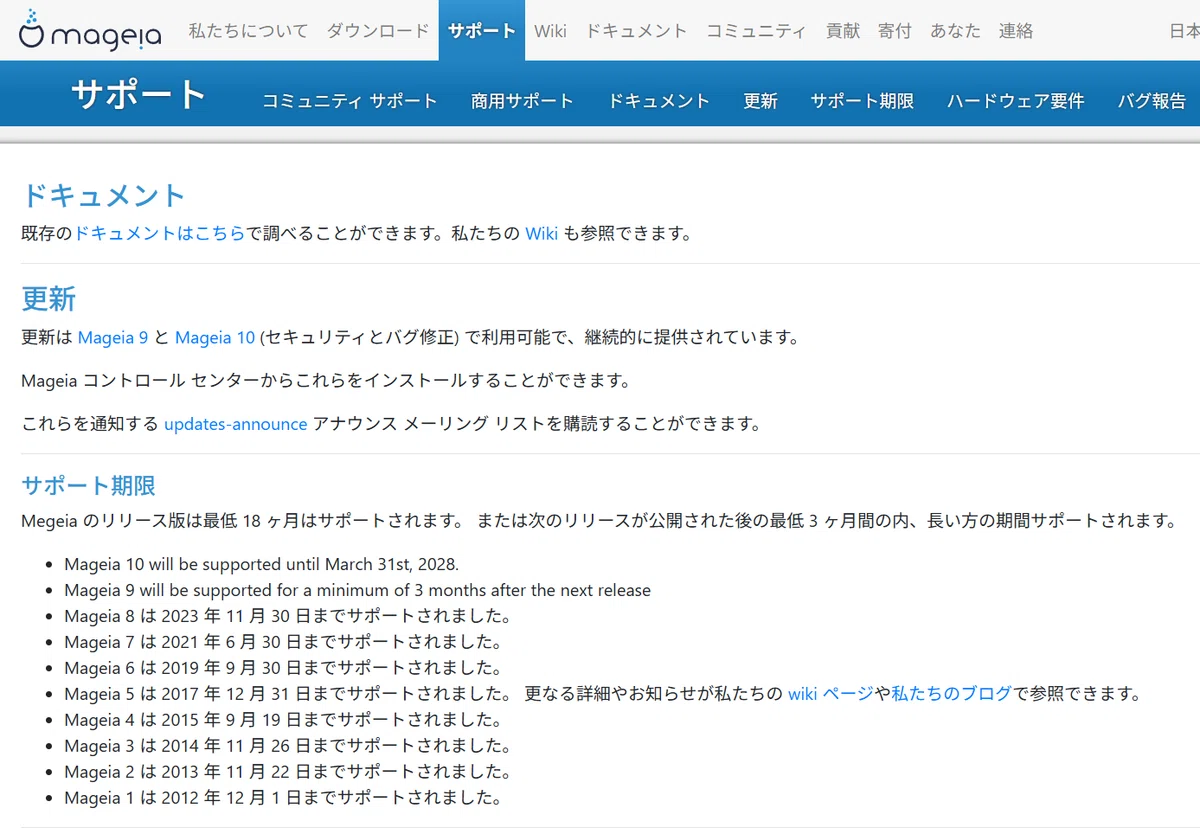The image size is (1200, 840).
Task: Open the Mageia 9 updates link
Action: tap(113, 337)
